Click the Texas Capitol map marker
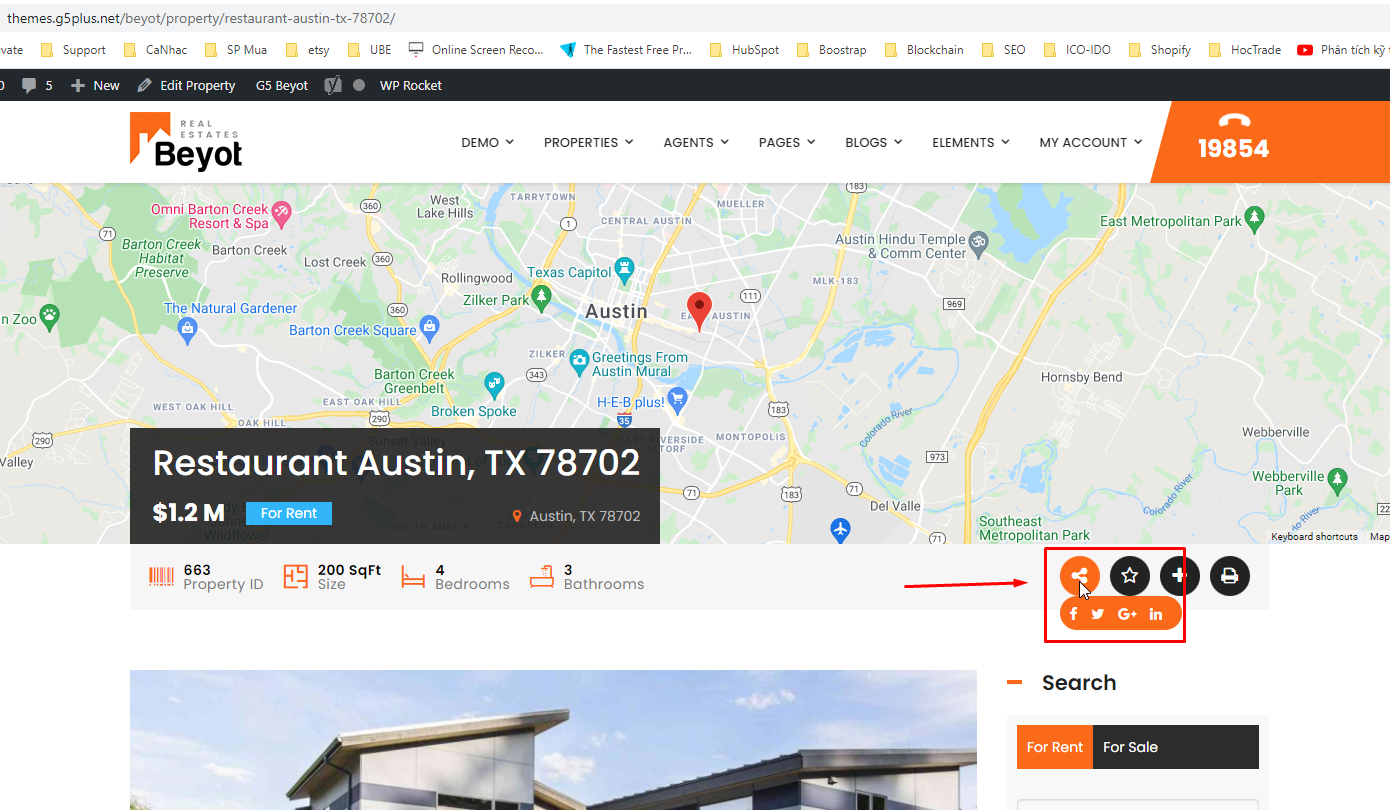This screenshot has width=1390, height=810. click(x=625, y=268)
